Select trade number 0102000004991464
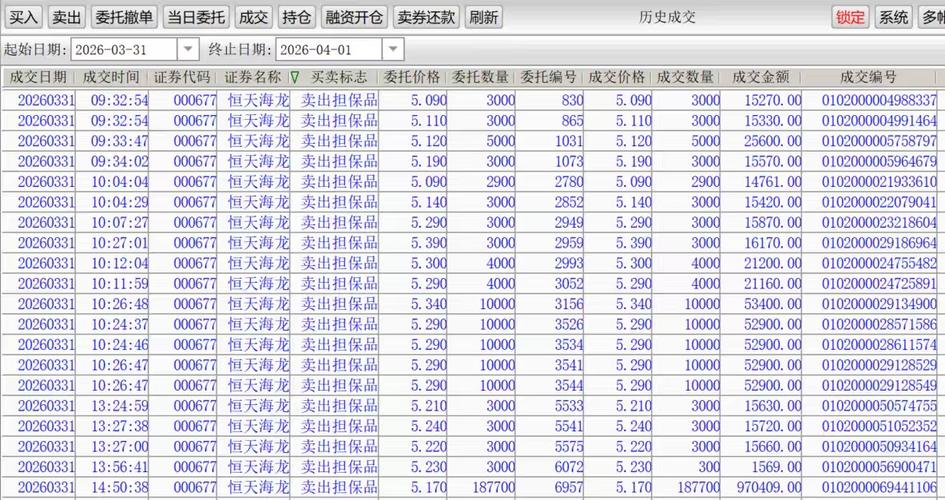This screenshot has width=945, height=500. (x=879, y=120)
